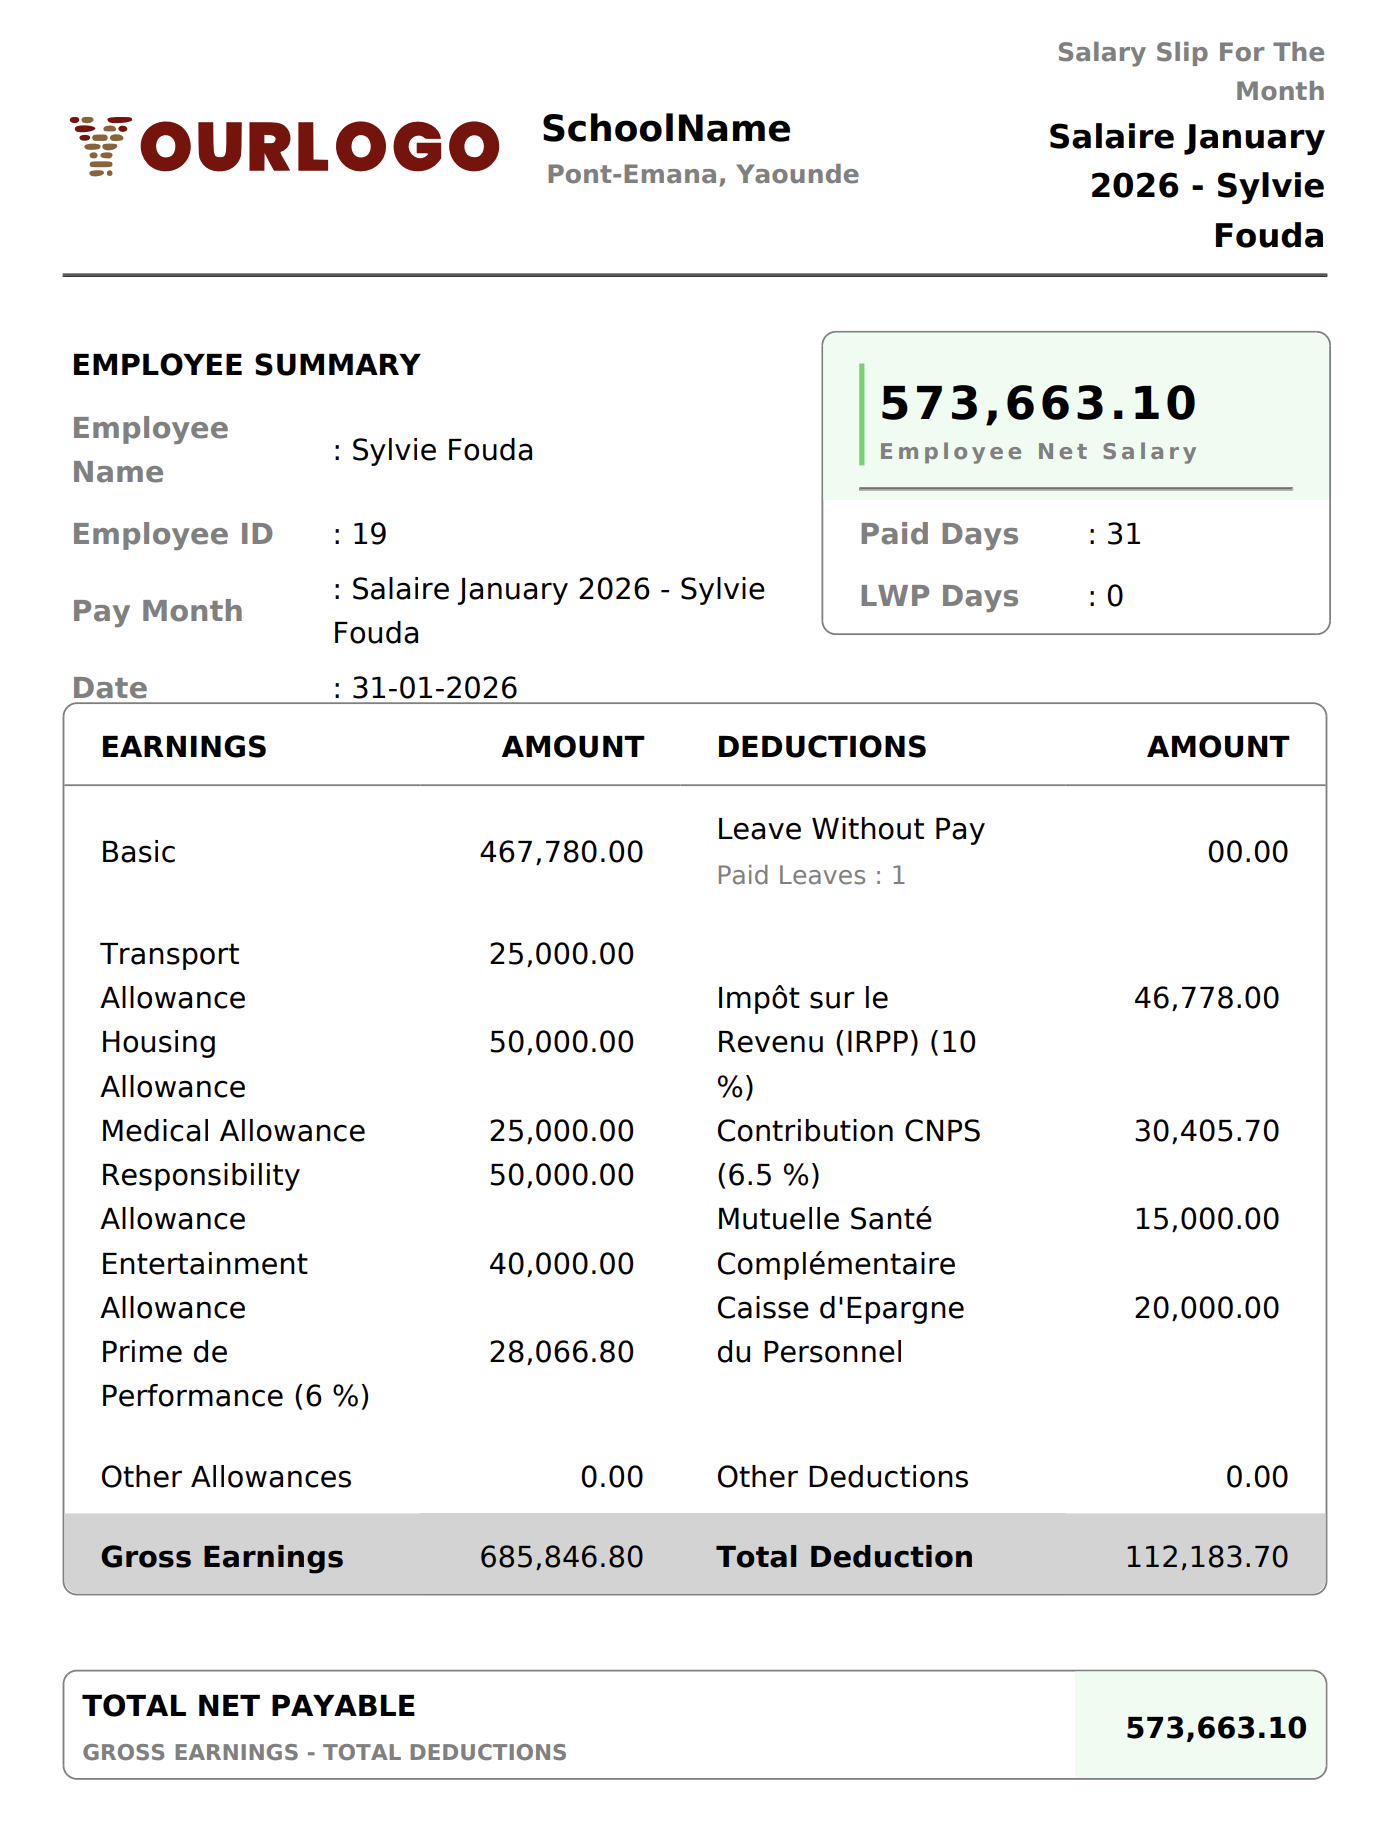Click the EMPLOYEE SUMMARY heading
The width and height of the screenshot is (1394, 1838).
click(246, 365)
